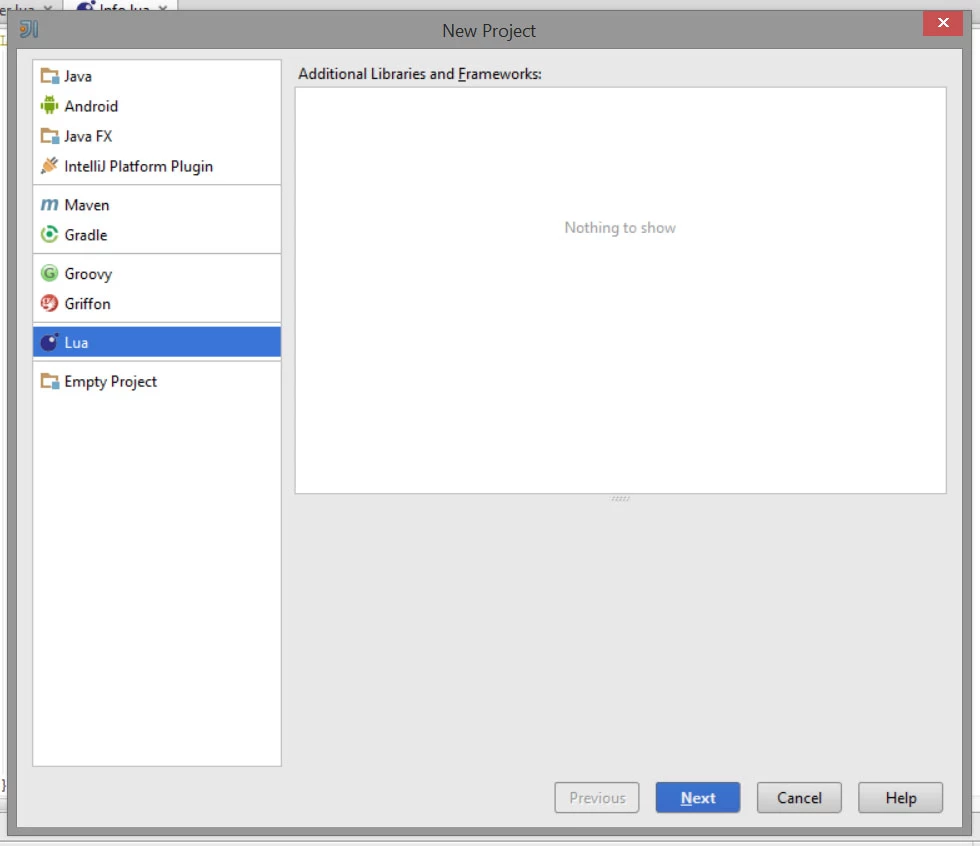Select the Java project type label

point(78,77)
